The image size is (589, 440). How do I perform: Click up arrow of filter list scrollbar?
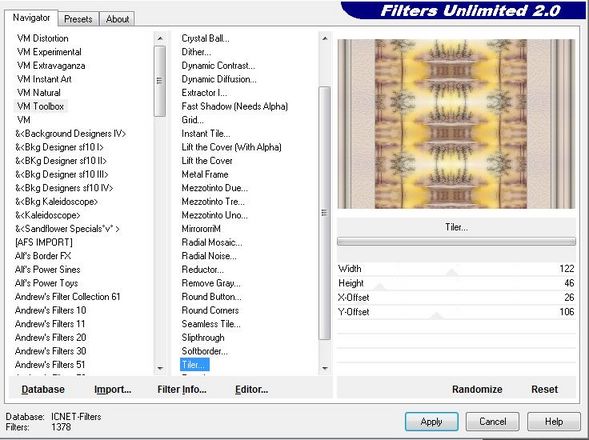(x=325, y=38)
